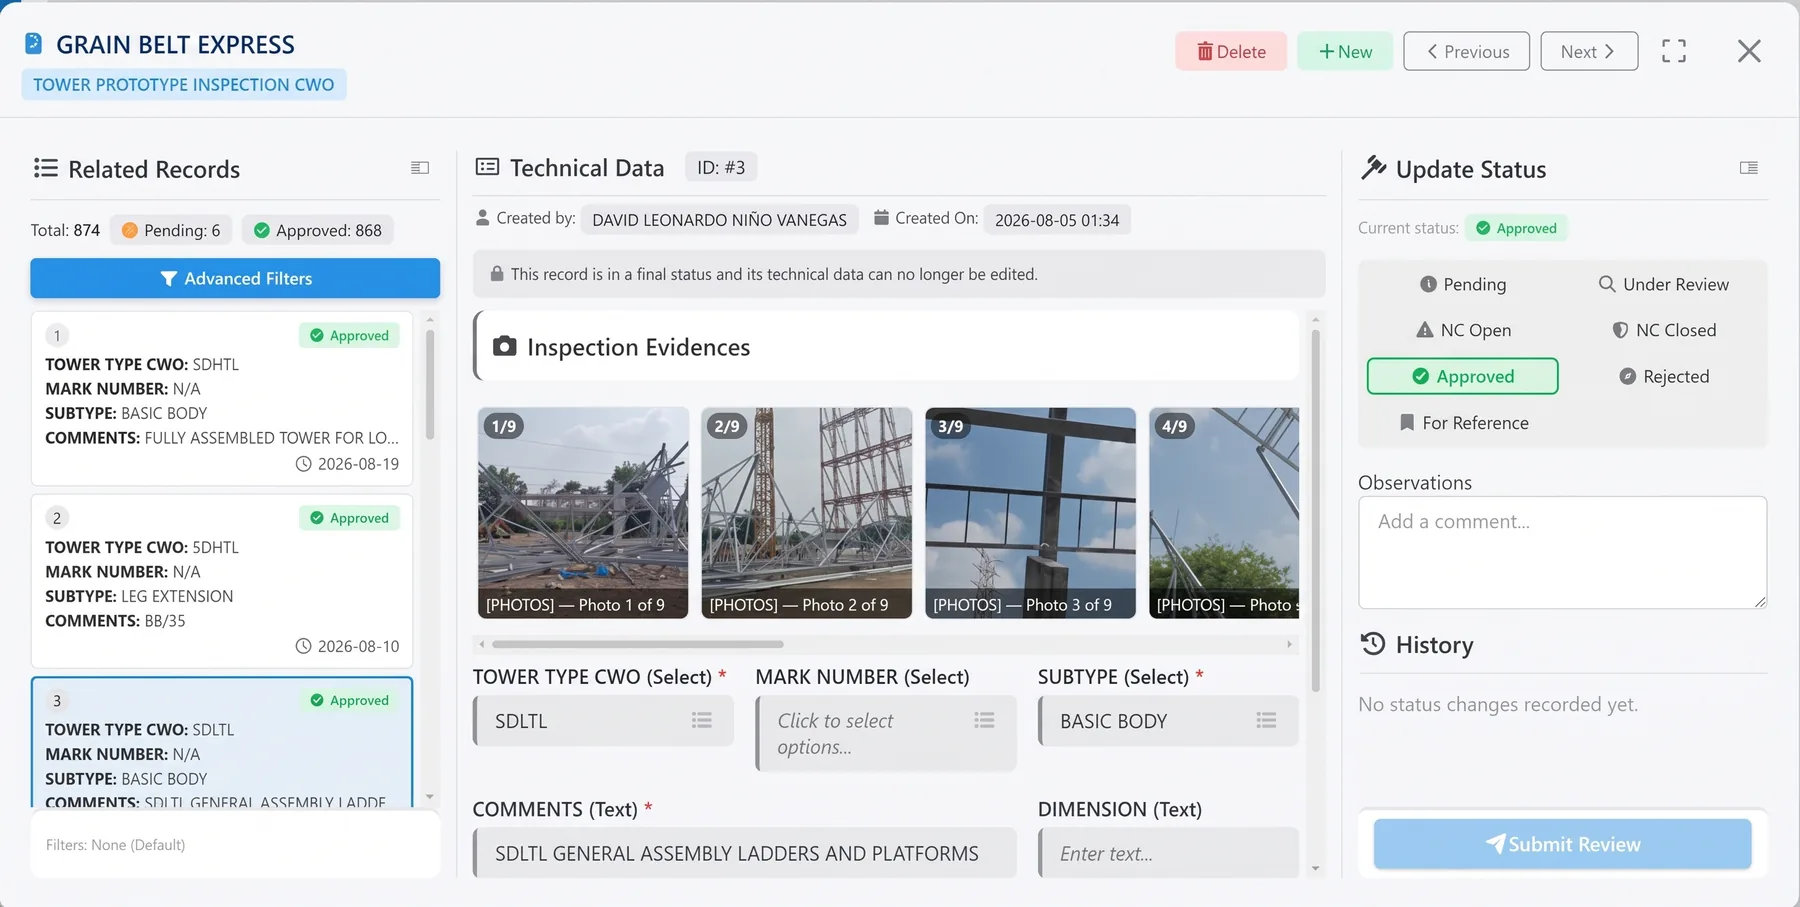
Task: Toggle fullscreen expand icon
Action: pyautogui.click(x=1674, y=51)
